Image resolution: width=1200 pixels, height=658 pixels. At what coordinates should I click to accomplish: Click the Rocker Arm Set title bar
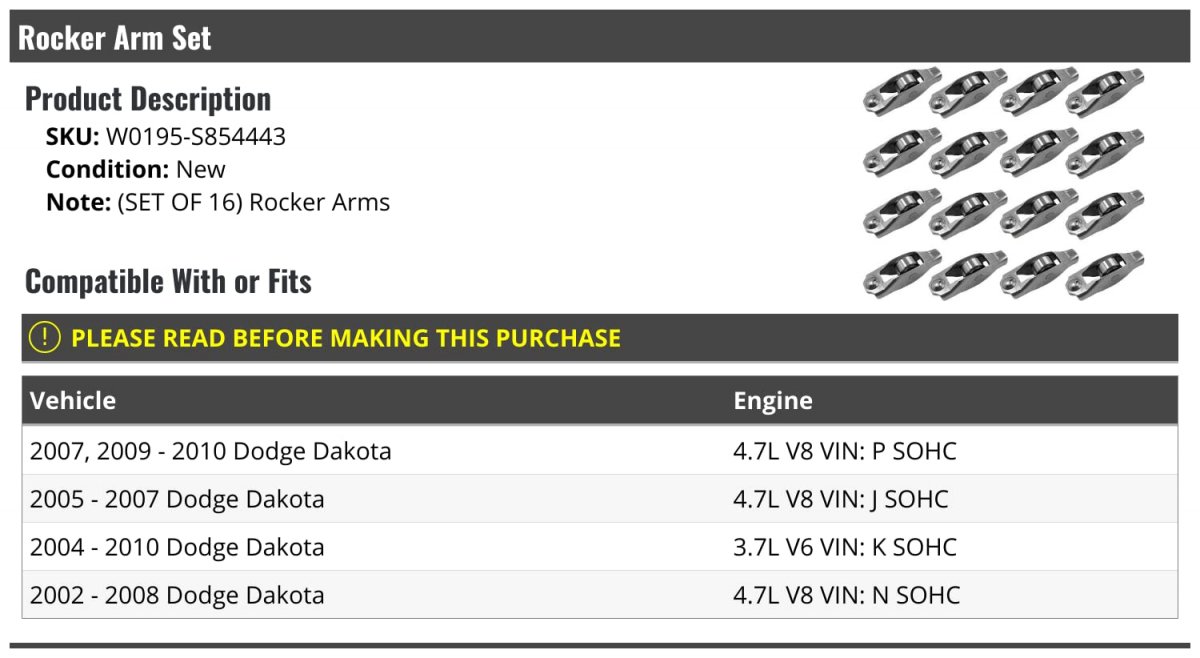(x=600, y=37)
